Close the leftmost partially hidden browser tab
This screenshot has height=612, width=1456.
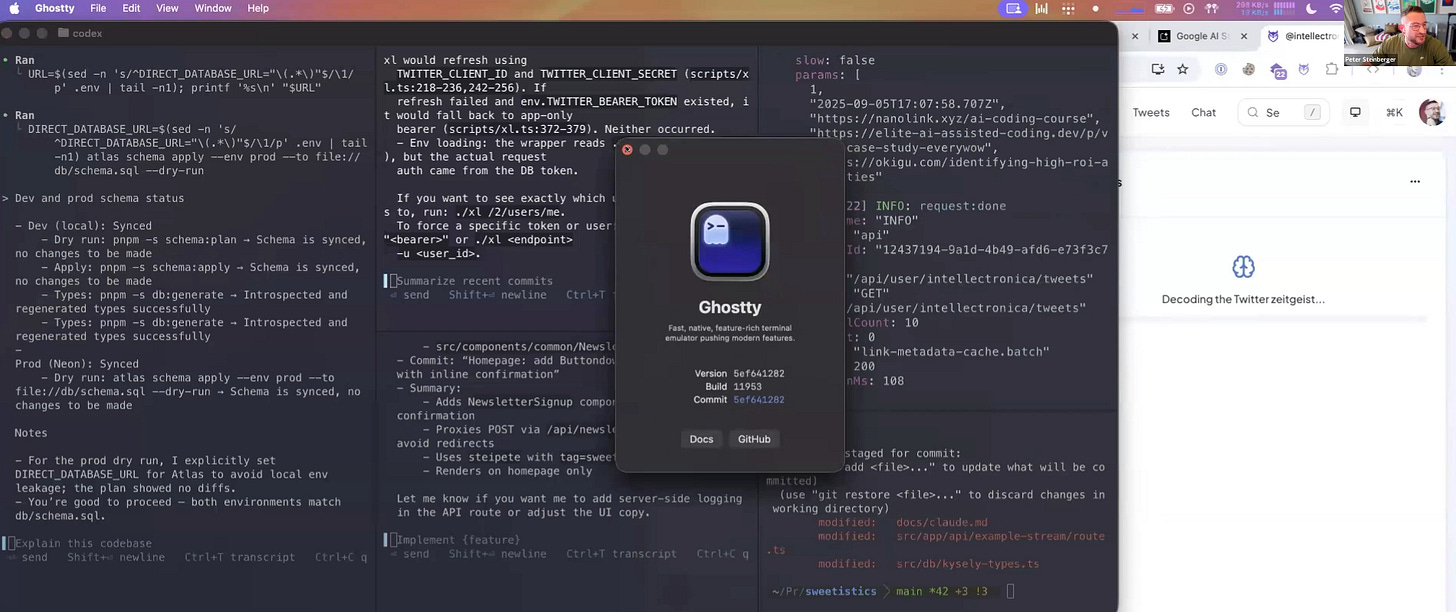click(1135, 36)
